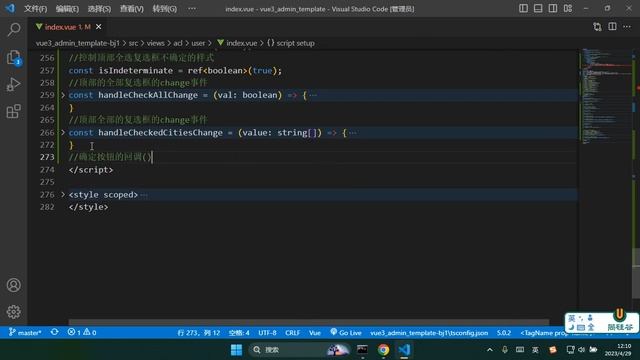The image size is (640, 360).
Task: Open the Run and Debug view
Action: click(13, 84)
